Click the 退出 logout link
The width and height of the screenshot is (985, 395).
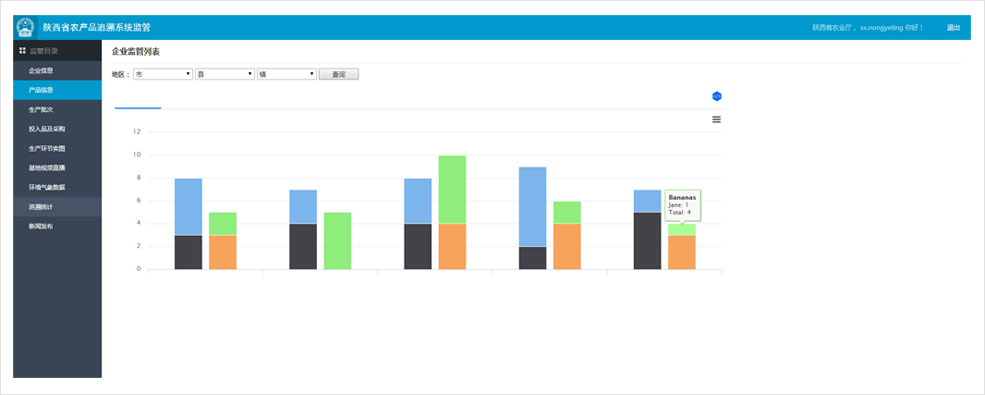coord(953,28)
